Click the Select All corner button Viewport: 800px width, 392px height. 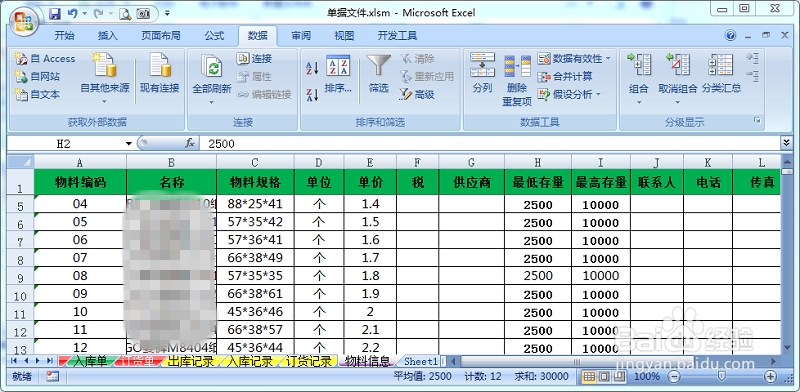click(20, 162)
